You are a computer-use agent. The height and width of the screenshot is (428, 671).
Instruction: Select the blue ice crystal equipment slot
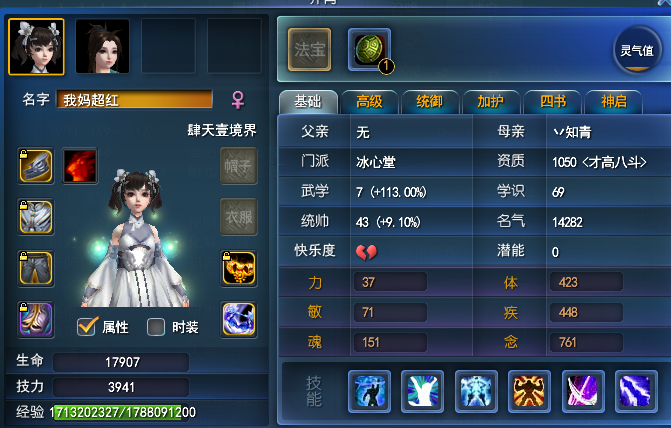tap(239, 320)
